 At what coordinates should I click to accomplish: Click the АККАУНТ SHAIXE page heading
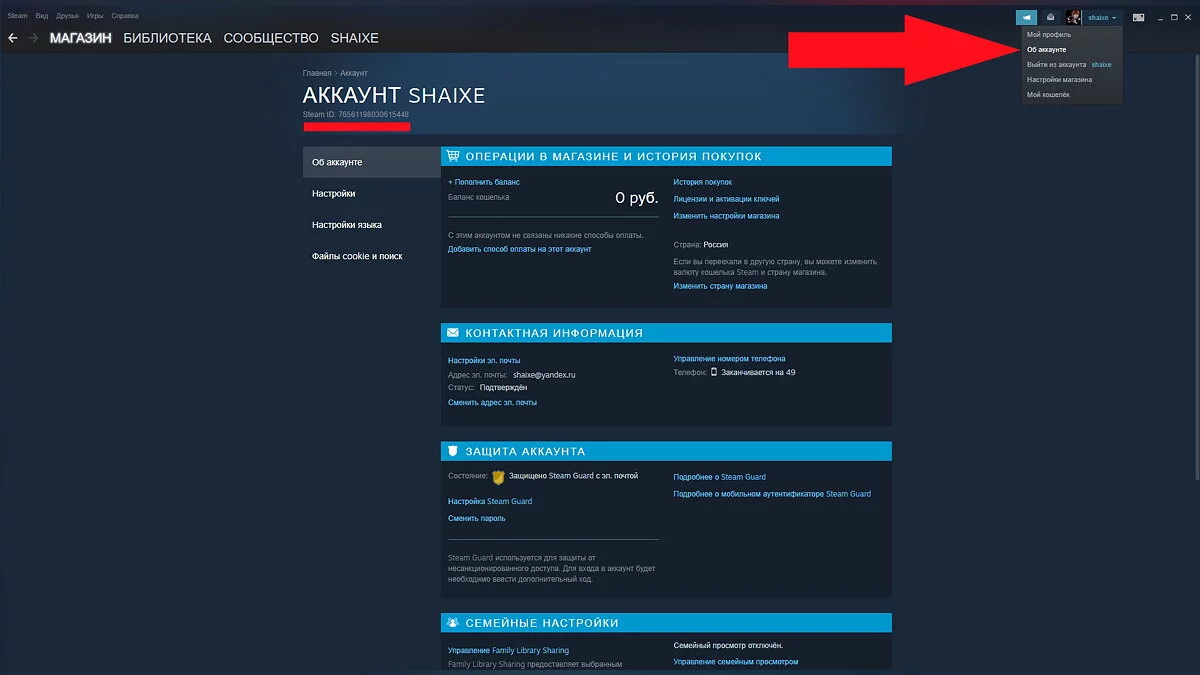[394, 96]
